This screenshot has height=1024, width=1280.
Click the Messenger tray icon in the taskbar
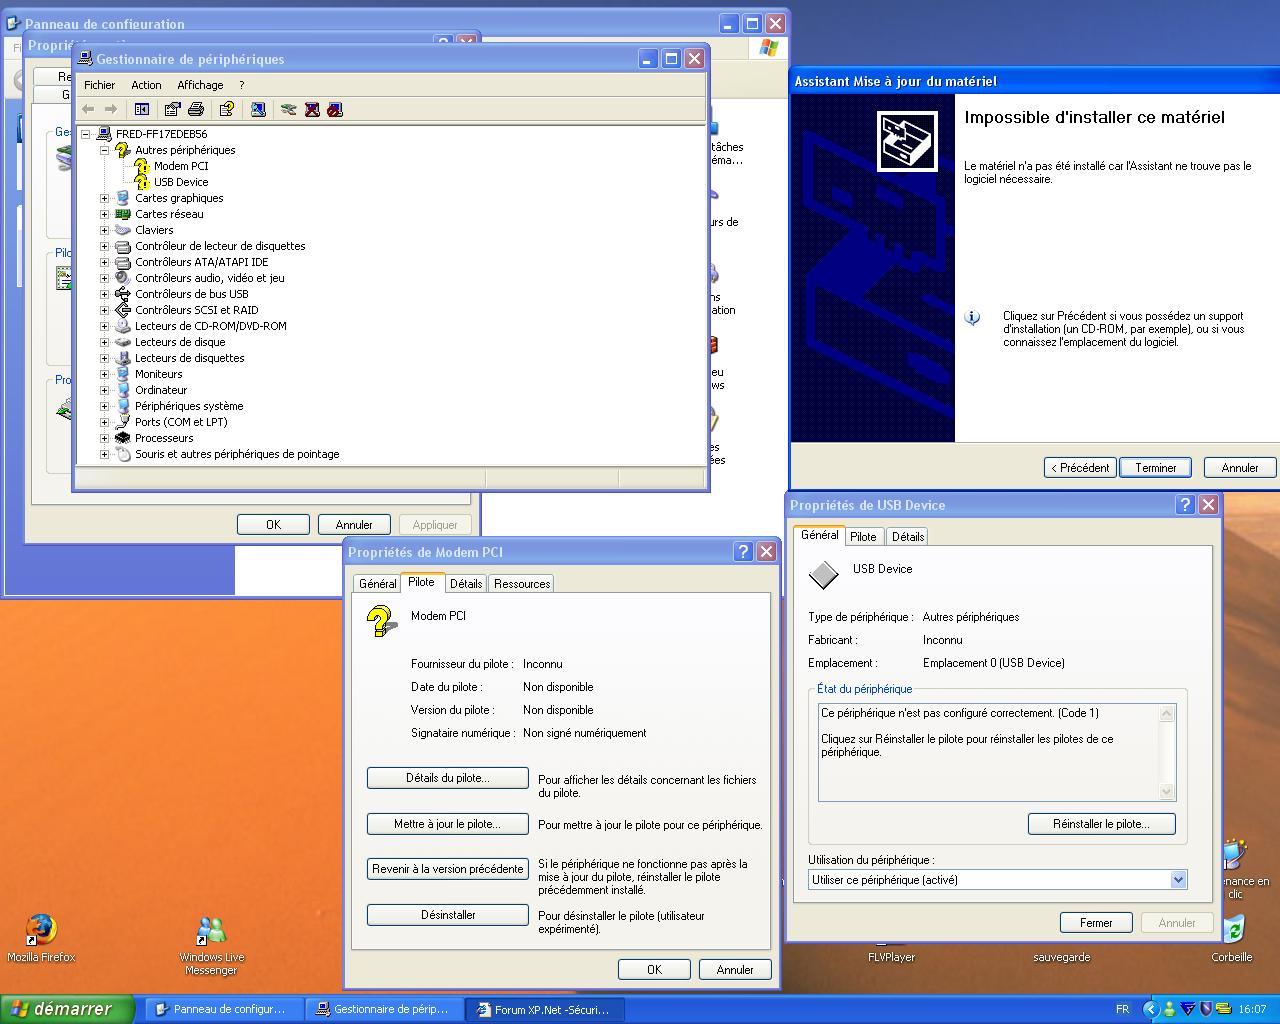tap(1169, 1009)
